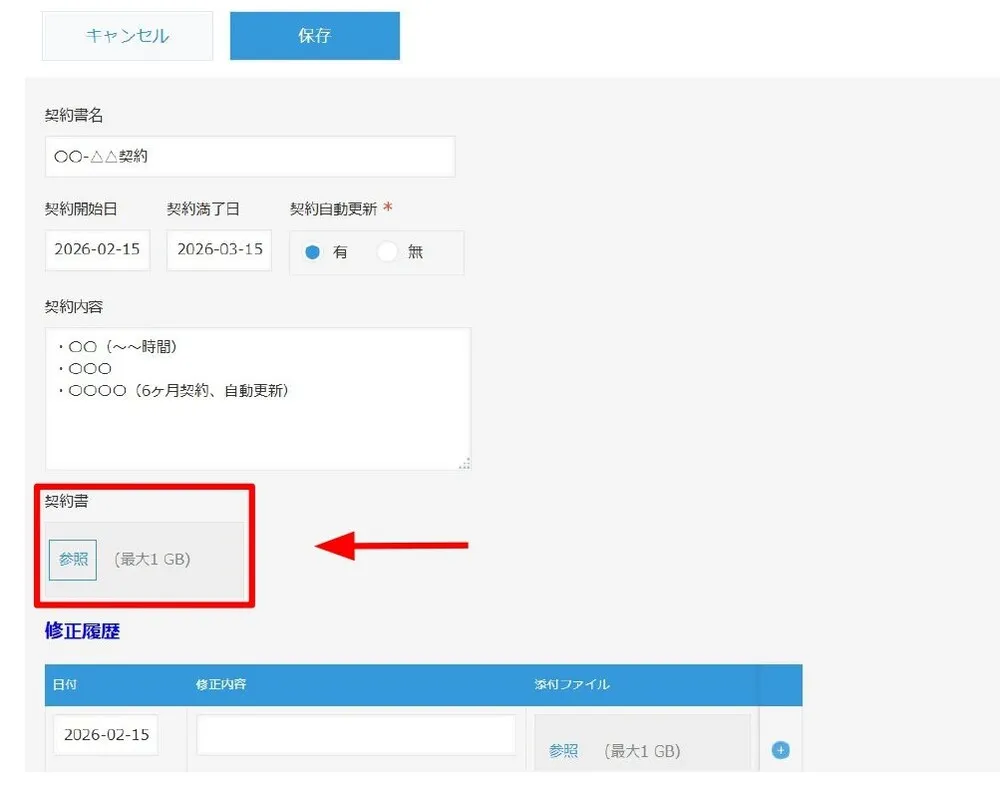Viewport: 1000px width, 797px height.
Task: Click the 日付 date field showing 2026-02-15
Action: (x=105, y=734)
